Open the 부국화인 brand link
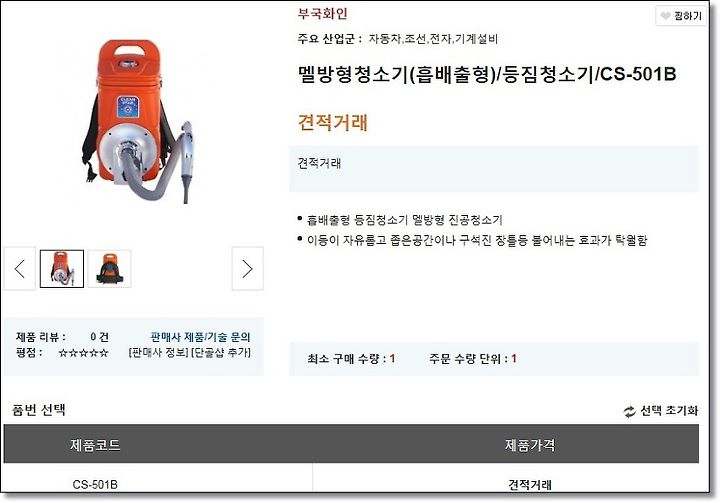The image size is (720, 503). click(322, 13)
